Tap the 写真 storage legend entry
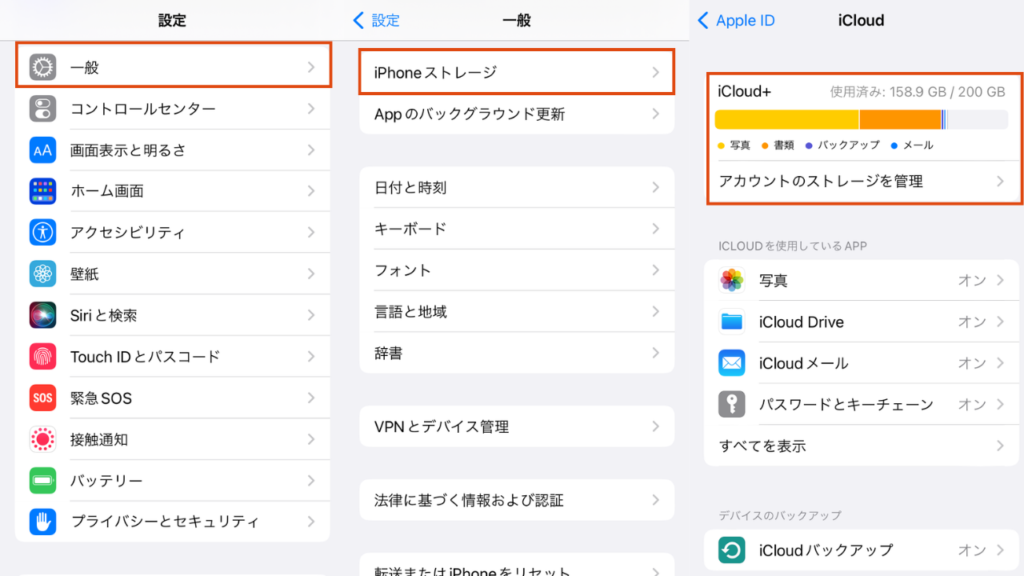Screen dimensions: 1024x576 pos(734,145)
